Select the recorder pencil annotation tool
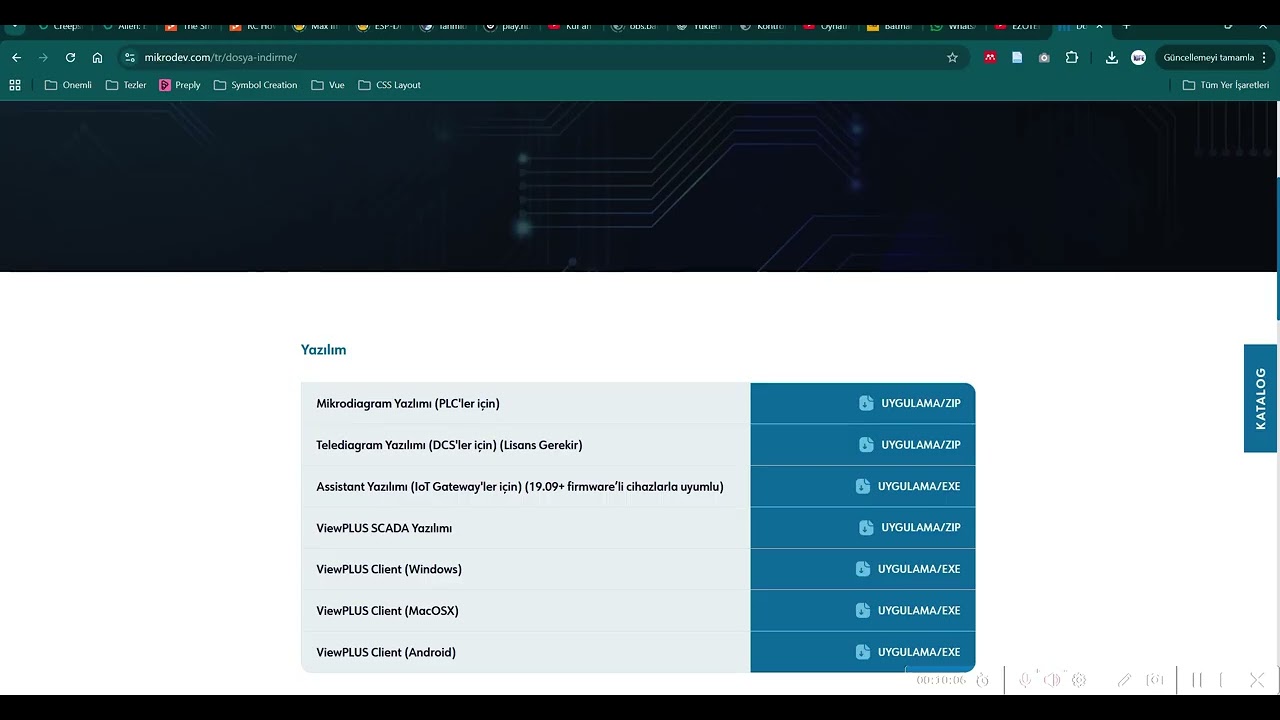This screenshot has width=1280, height=720. [1124, 680]
